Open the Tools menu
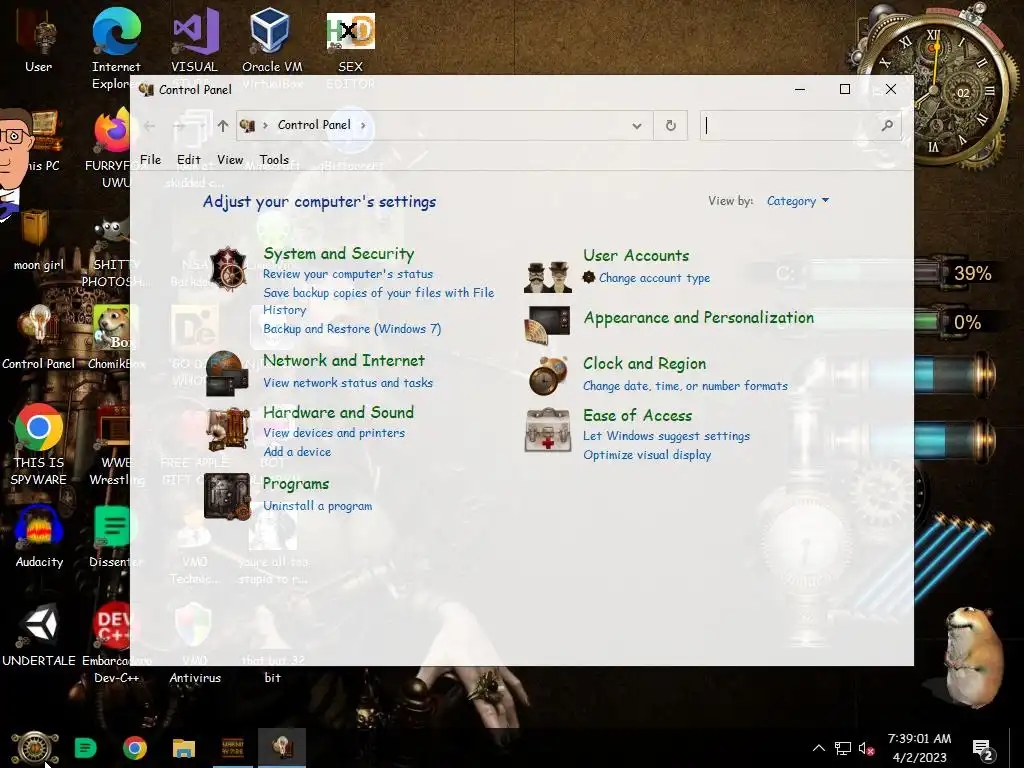Screen dimensions: 1024x768 tap(274, 159)
